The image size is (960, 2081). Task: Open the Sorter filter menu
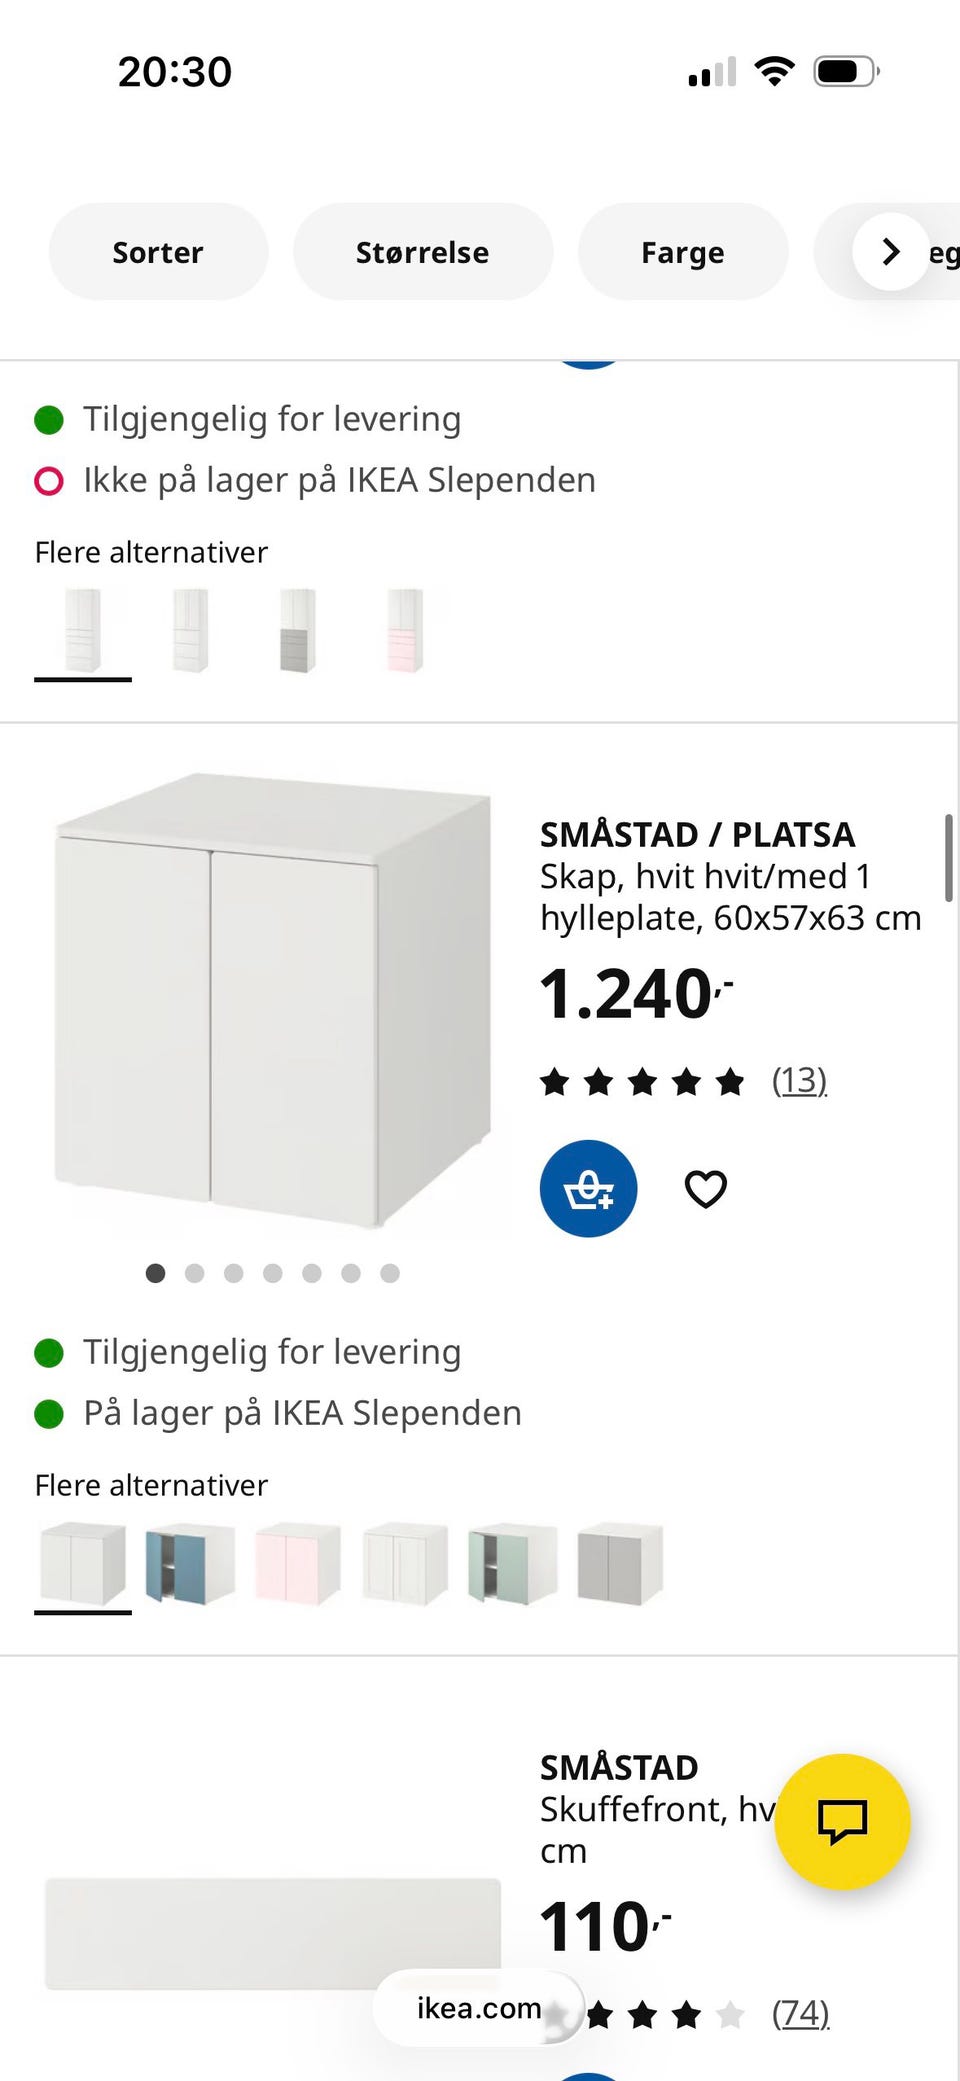pyautogui.click(x=158, y=252)
